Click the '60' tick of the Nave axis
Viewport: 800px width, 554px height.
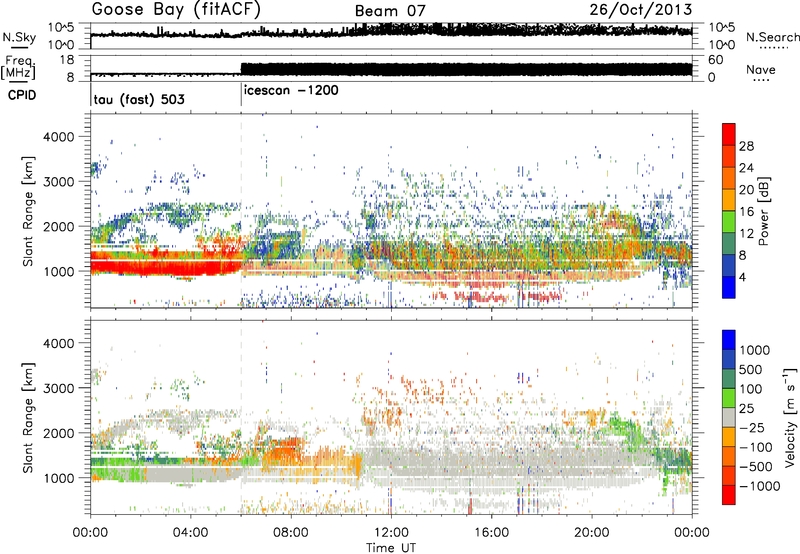point(716,60)
